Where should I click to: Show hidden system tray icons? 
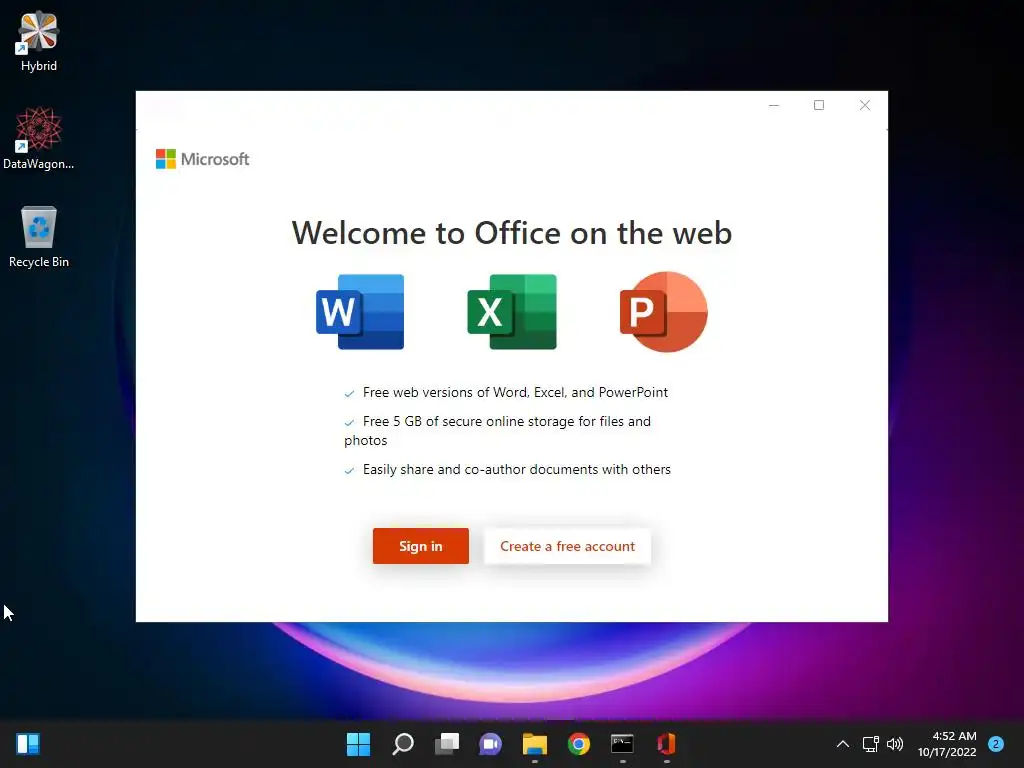click(x=843, y=744)
